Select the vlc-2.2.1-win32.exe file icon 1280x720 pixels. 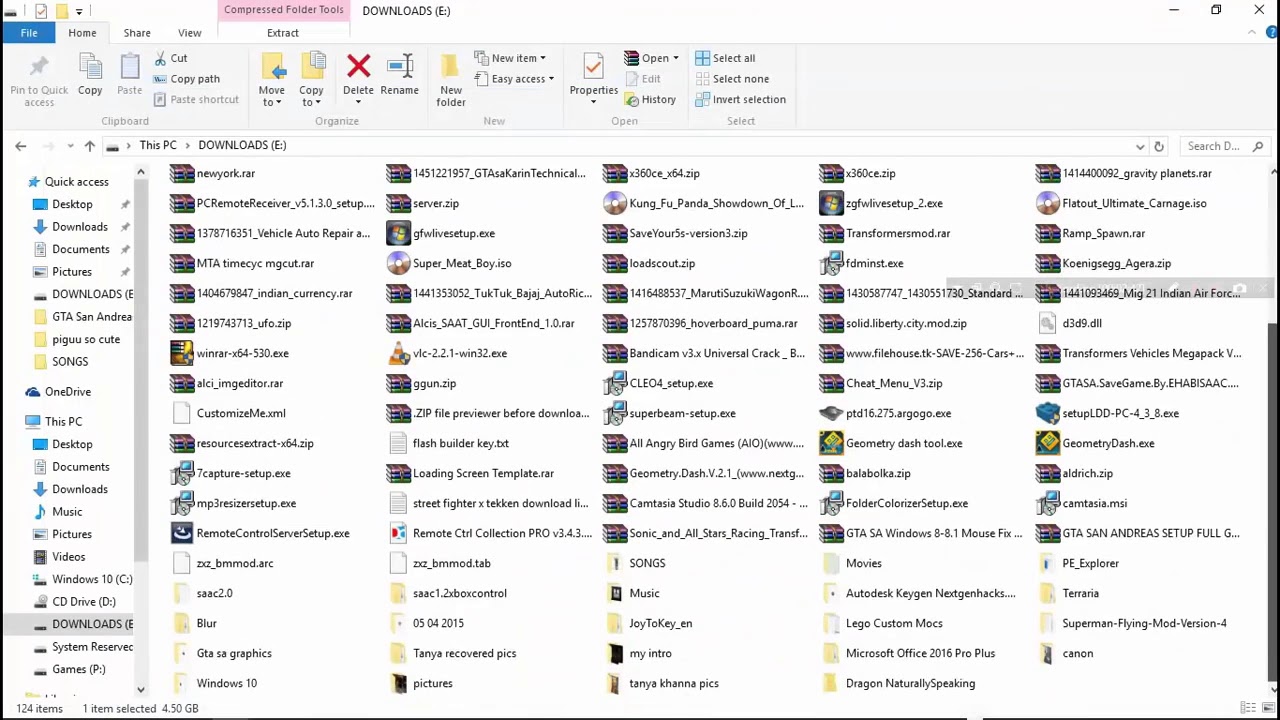[398, 353]
